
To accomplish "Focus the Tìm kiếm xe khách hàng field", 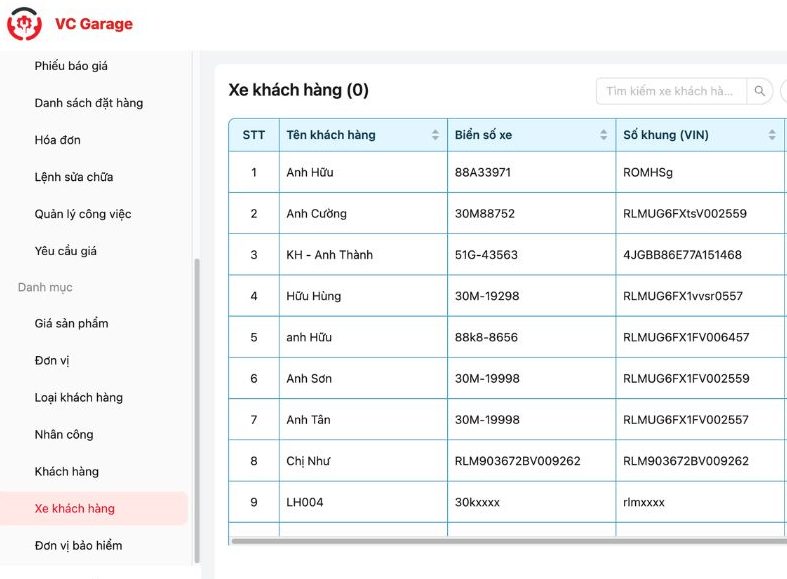I will pos(671,91).
